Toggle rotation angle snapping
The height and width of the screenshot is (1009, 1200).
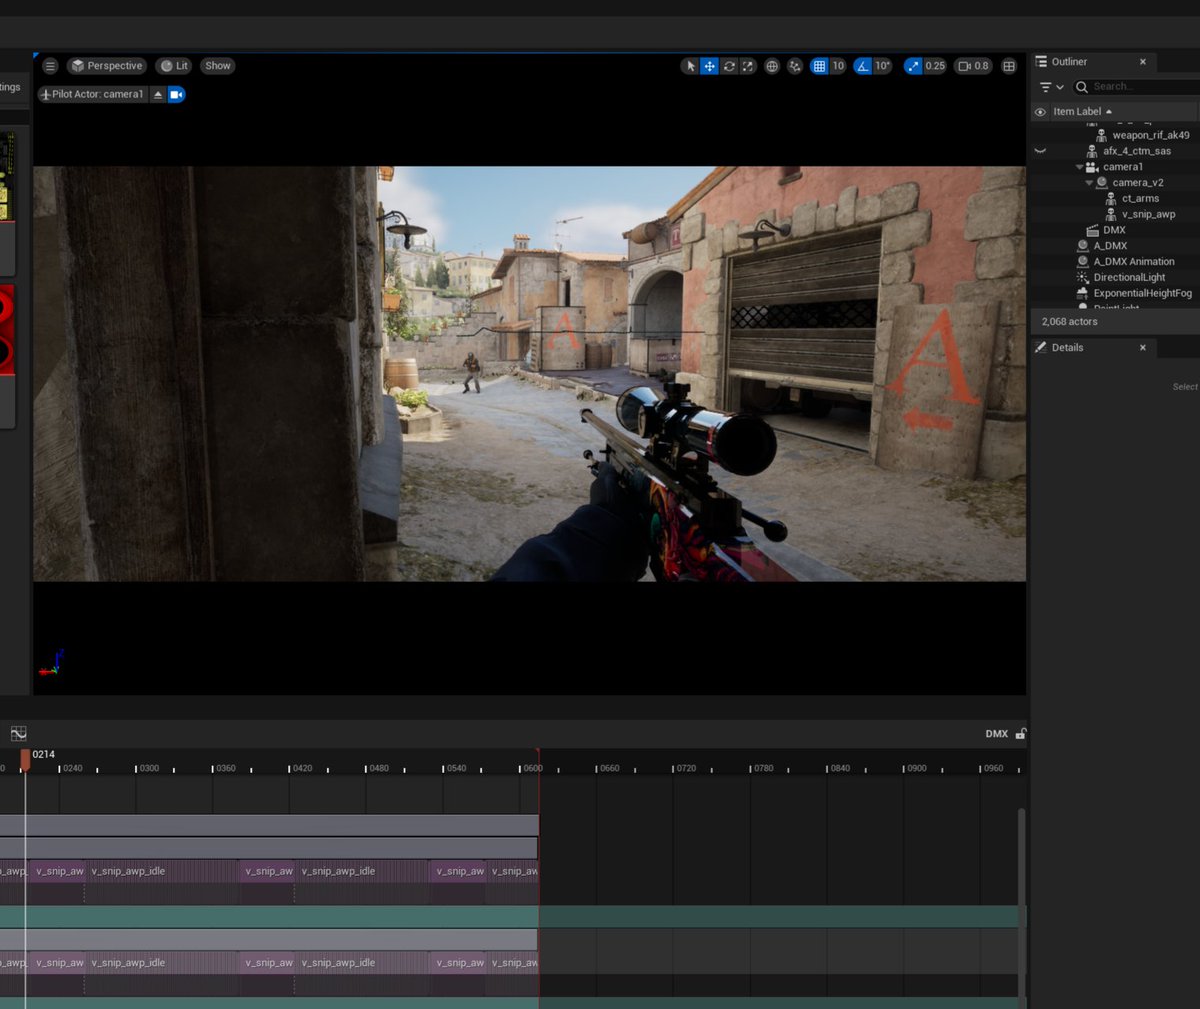[862, 66]
